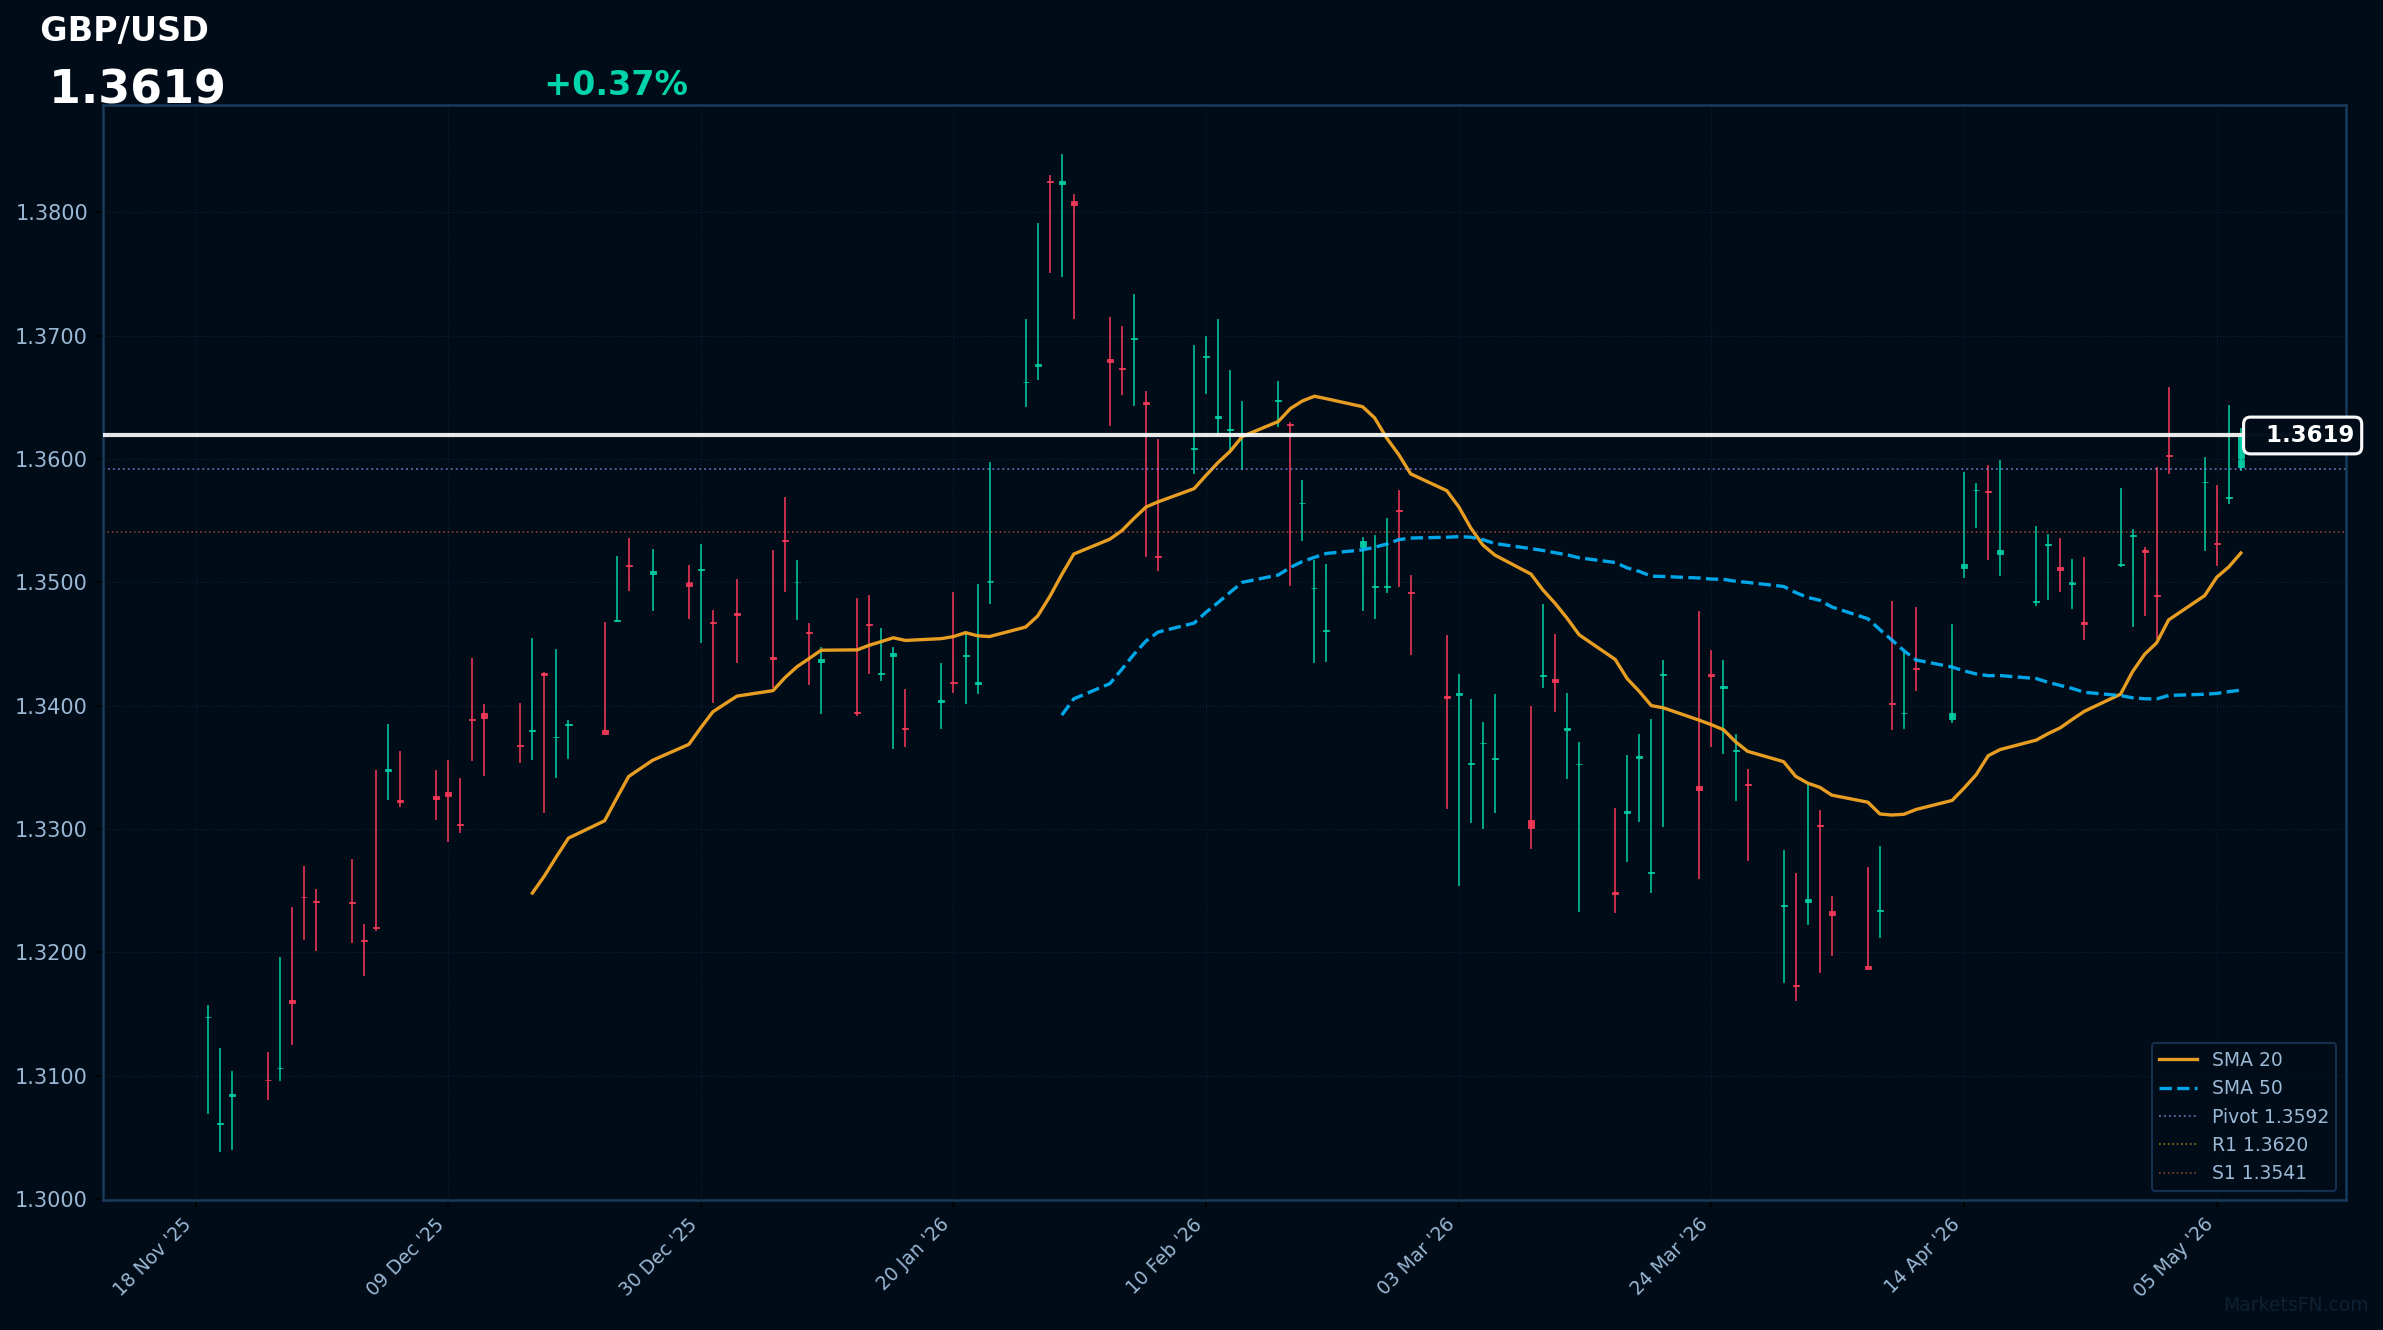Click the Pivot 1.3592 legend entry

2243,1116
